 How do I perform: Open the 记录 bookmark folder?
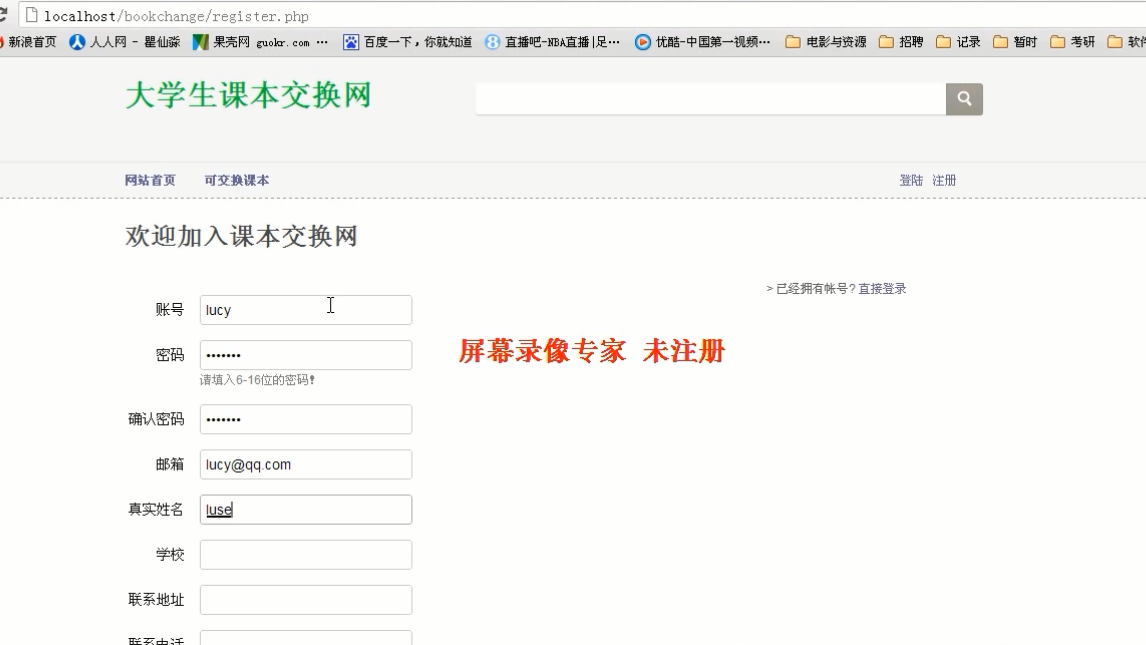pyautogui.click(x=958, y=42)
